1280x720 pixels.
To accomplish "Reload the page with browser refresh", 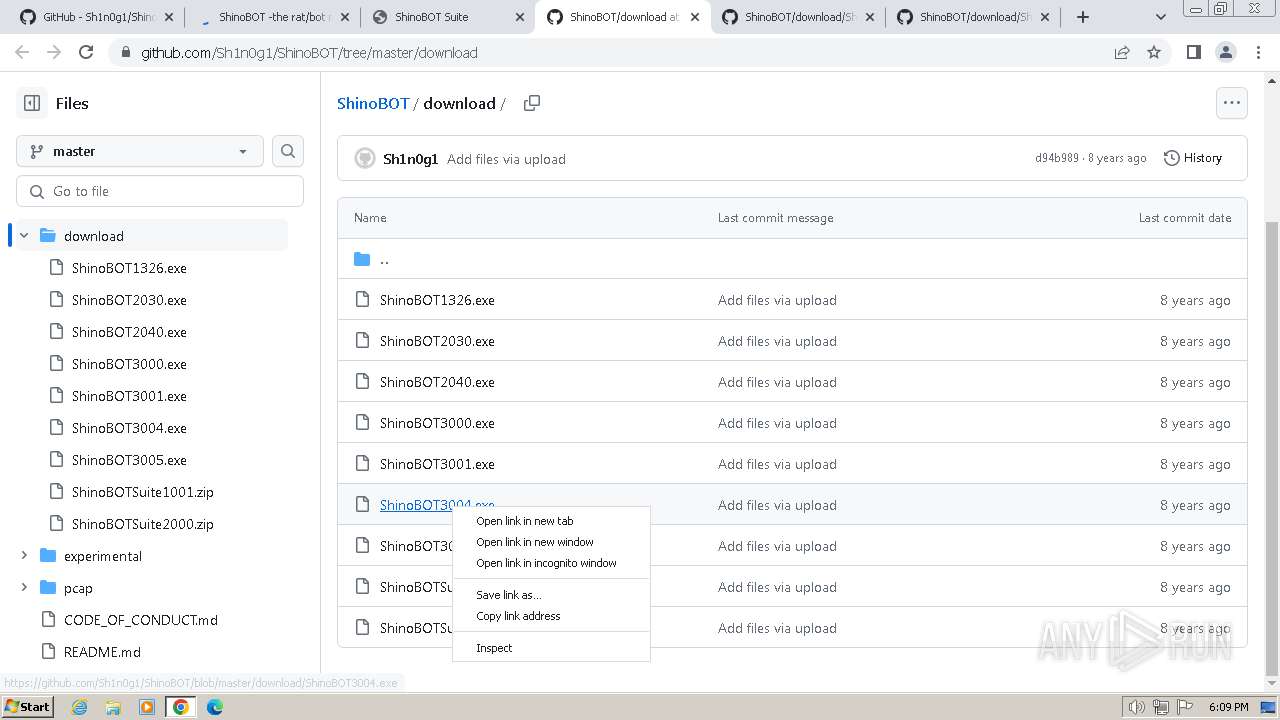I will [x=86, y=53].
